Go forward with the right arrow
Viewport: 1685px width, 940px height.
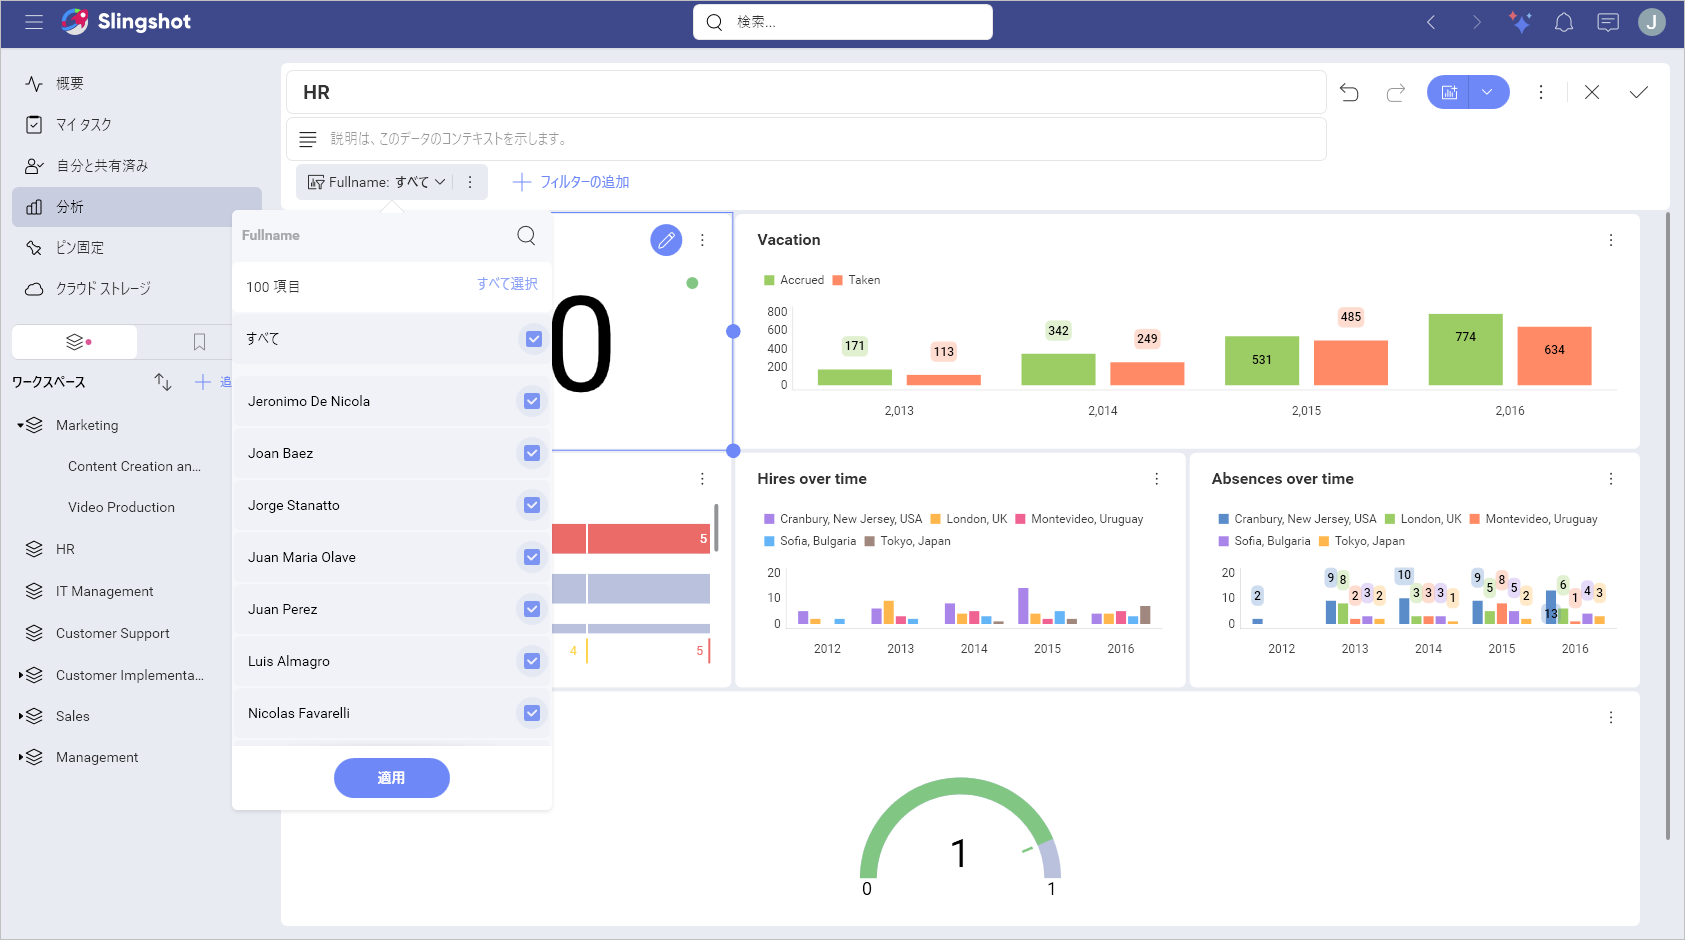point(1476,22)
